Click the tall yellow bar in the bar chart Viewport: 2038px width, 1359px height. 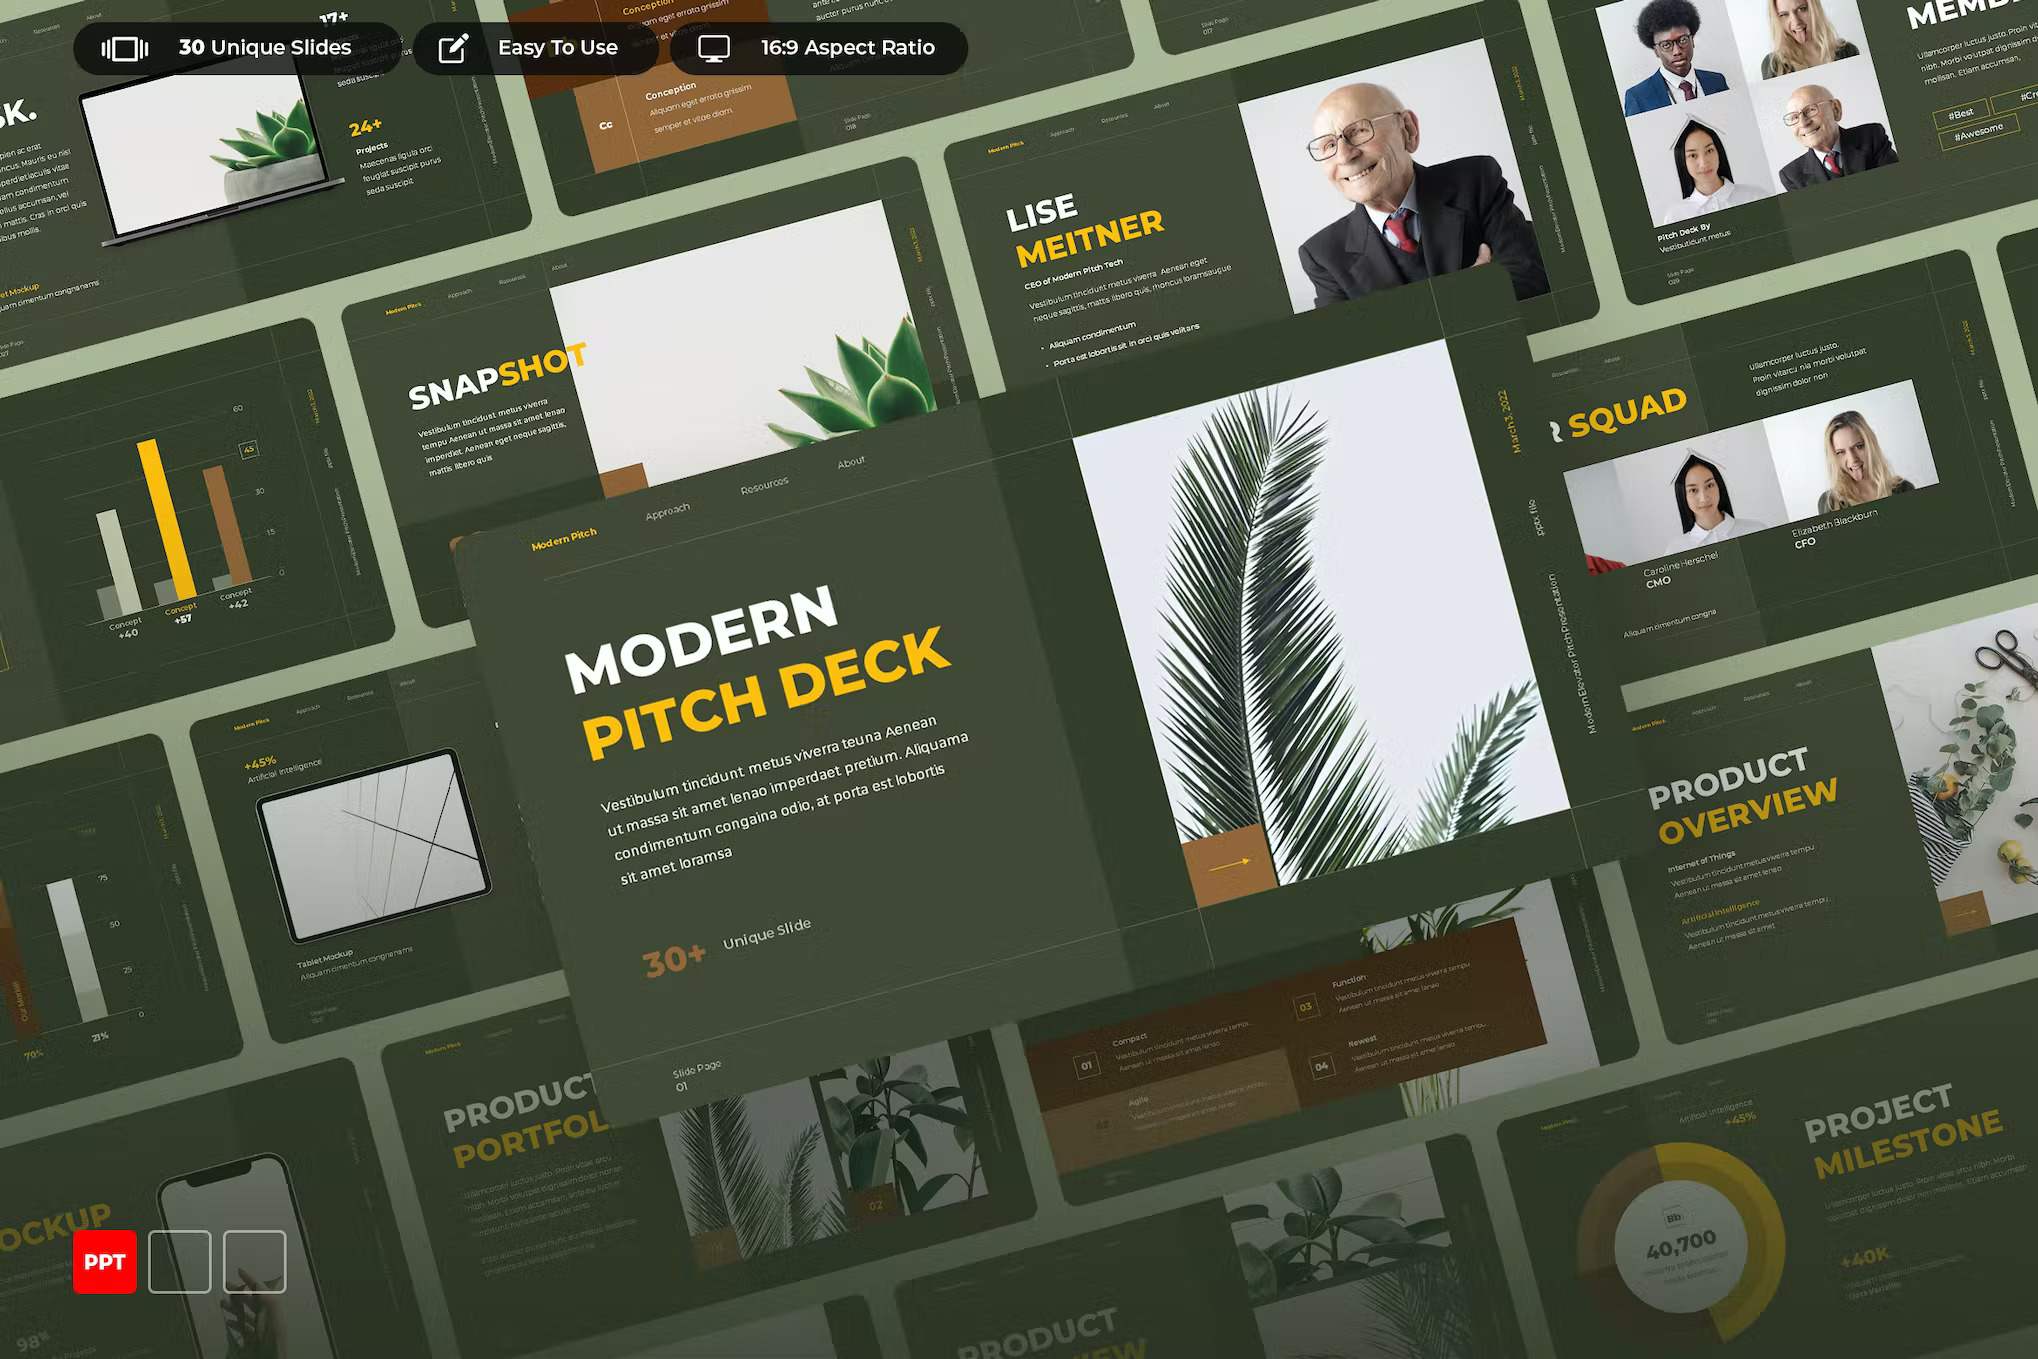166,520
